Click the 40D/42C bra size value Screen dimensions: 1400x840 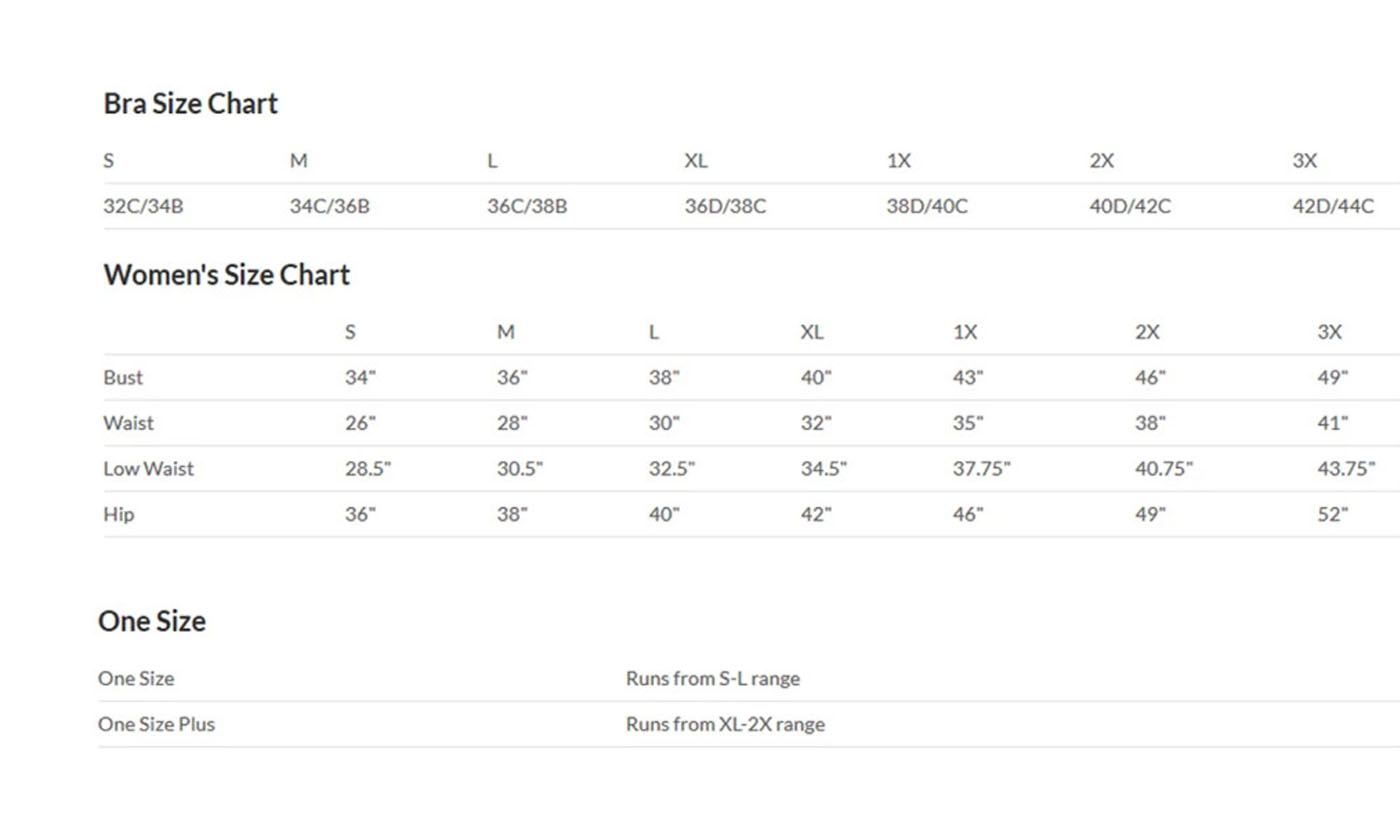pyautogui.click(x=1130, y=207)
